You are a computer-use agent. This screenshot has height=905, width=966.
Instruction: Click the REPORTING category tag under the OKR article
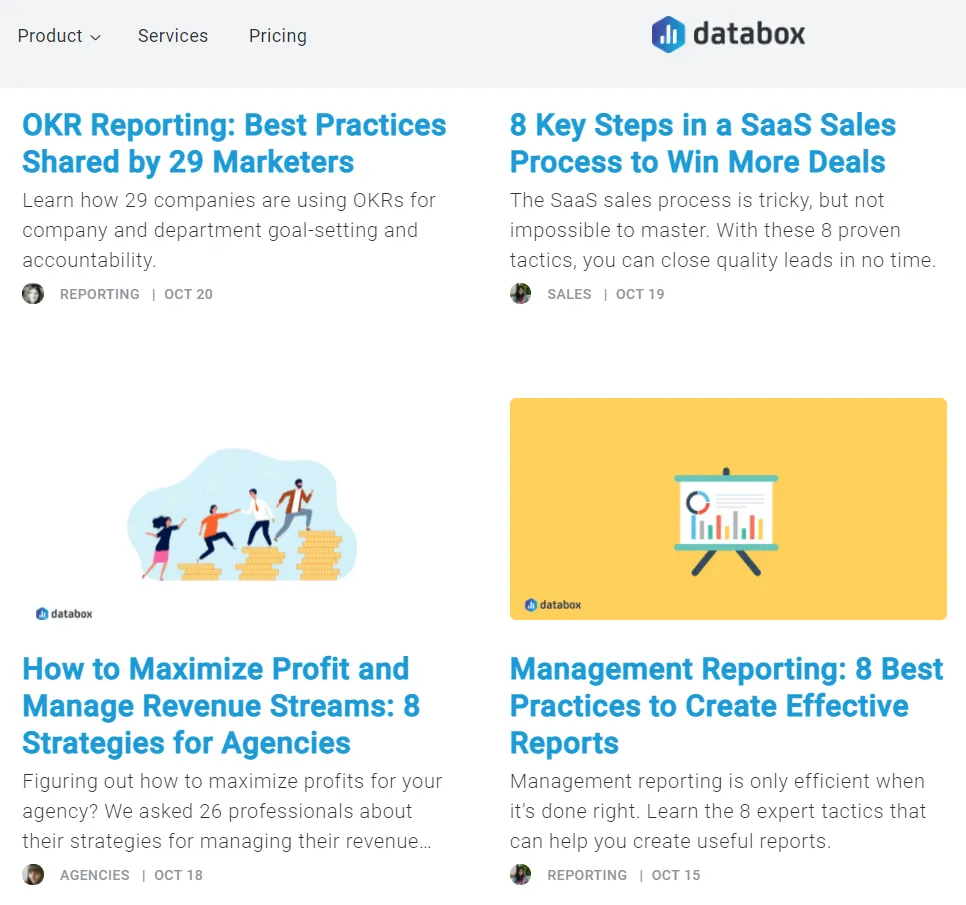99,294
